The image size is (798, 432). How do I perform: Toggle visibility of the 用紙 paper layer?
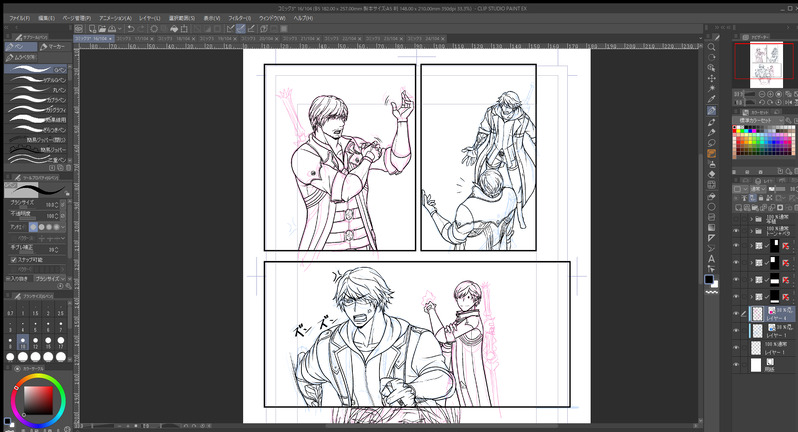point(736,364)
